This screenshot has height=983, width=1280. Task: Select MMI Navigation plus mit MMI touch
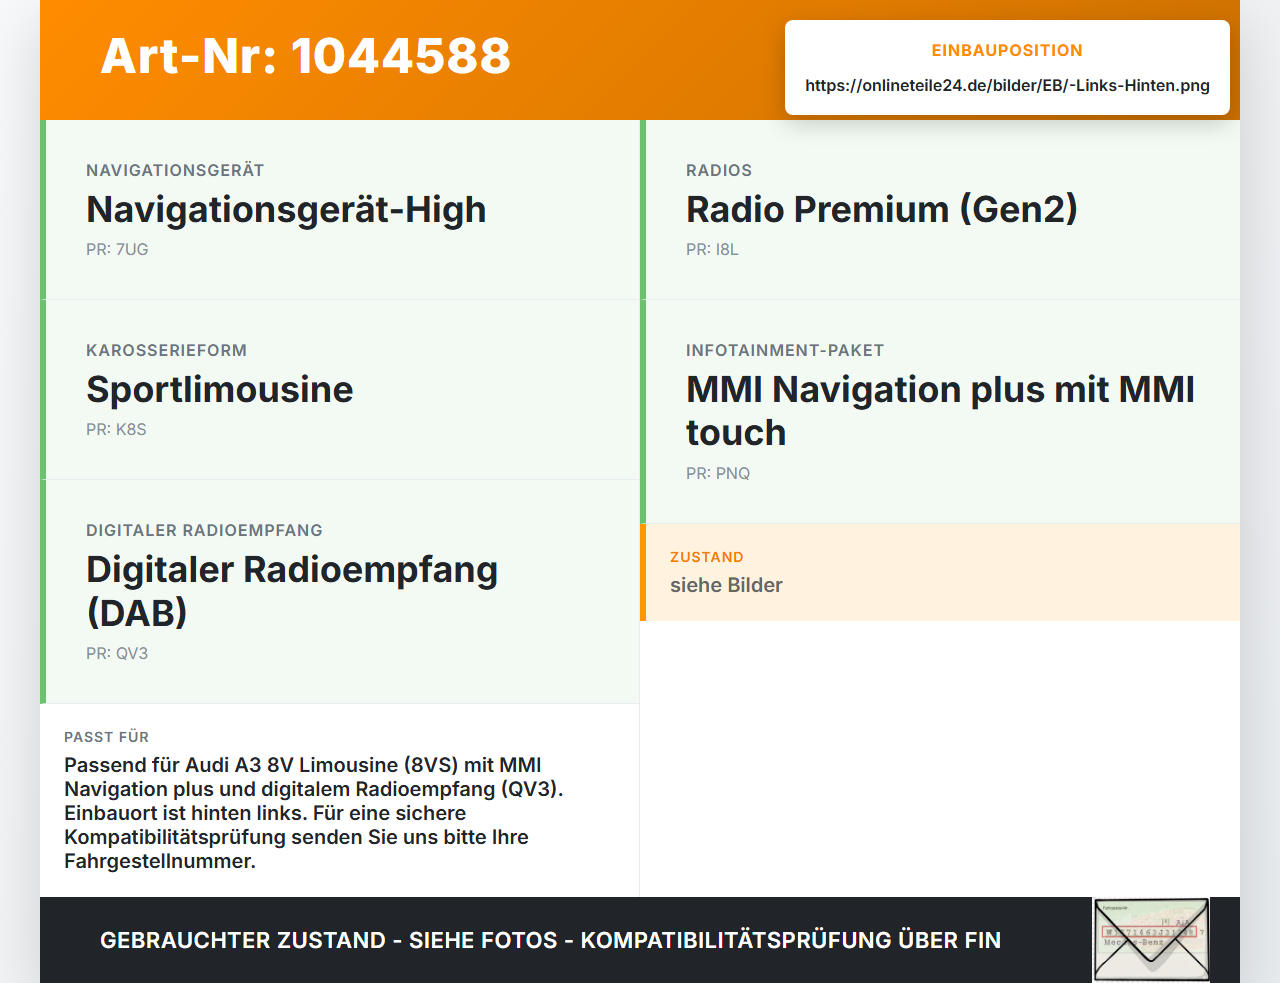(x=940, y=411)
